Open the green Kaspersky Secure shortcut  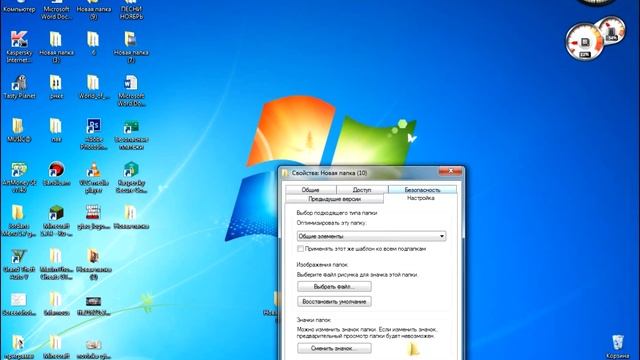point(131,177)
